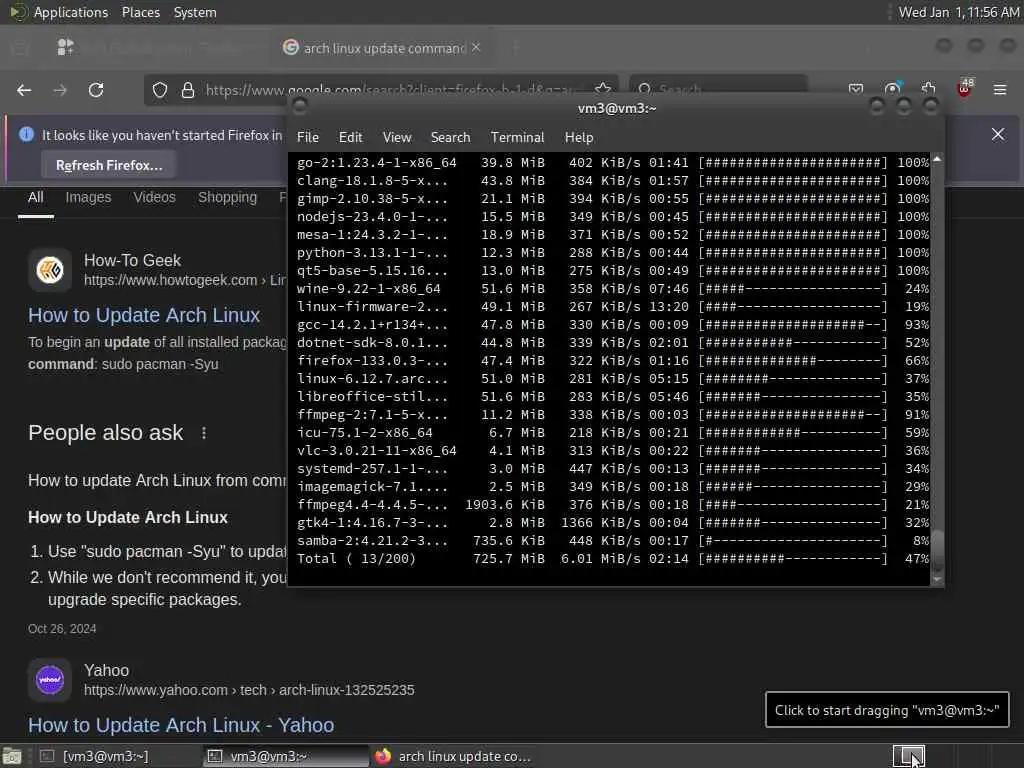Open the terminal Search menu
This screenshot has width=1024, height=768.
point(450,137)
